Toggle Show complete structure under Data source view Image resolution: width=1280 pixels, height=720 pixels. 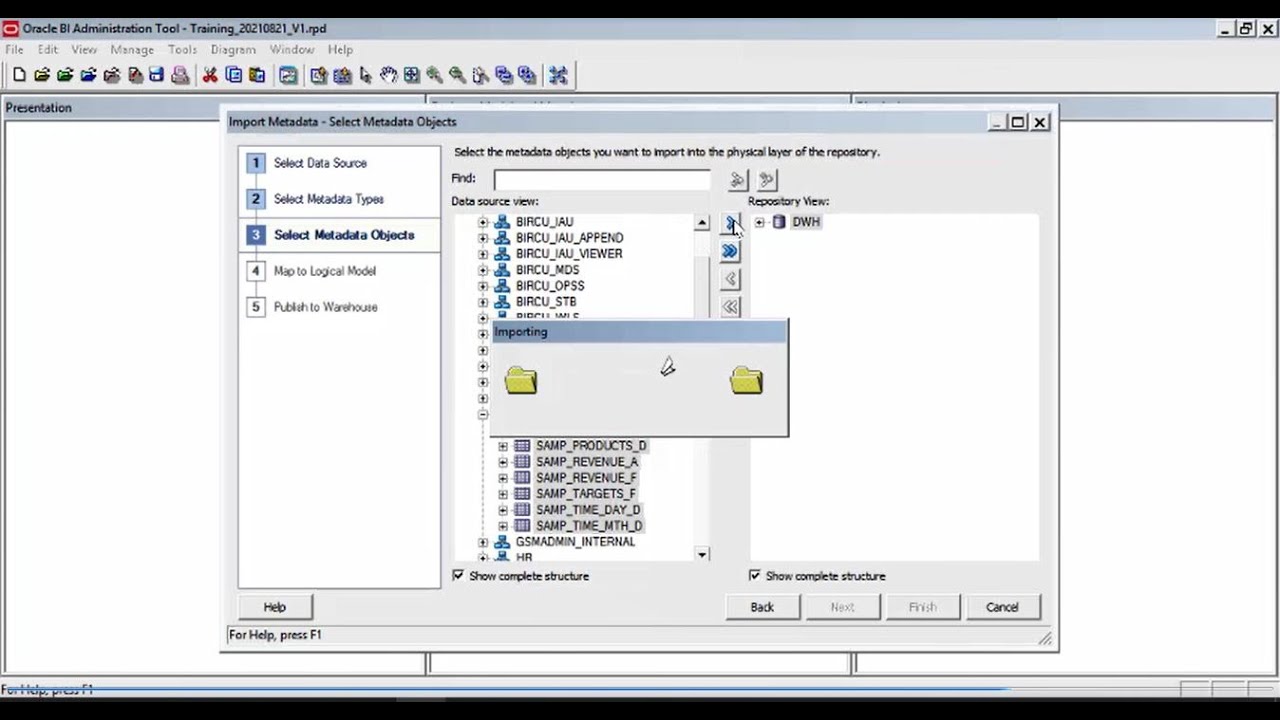[x=458, y=576]
